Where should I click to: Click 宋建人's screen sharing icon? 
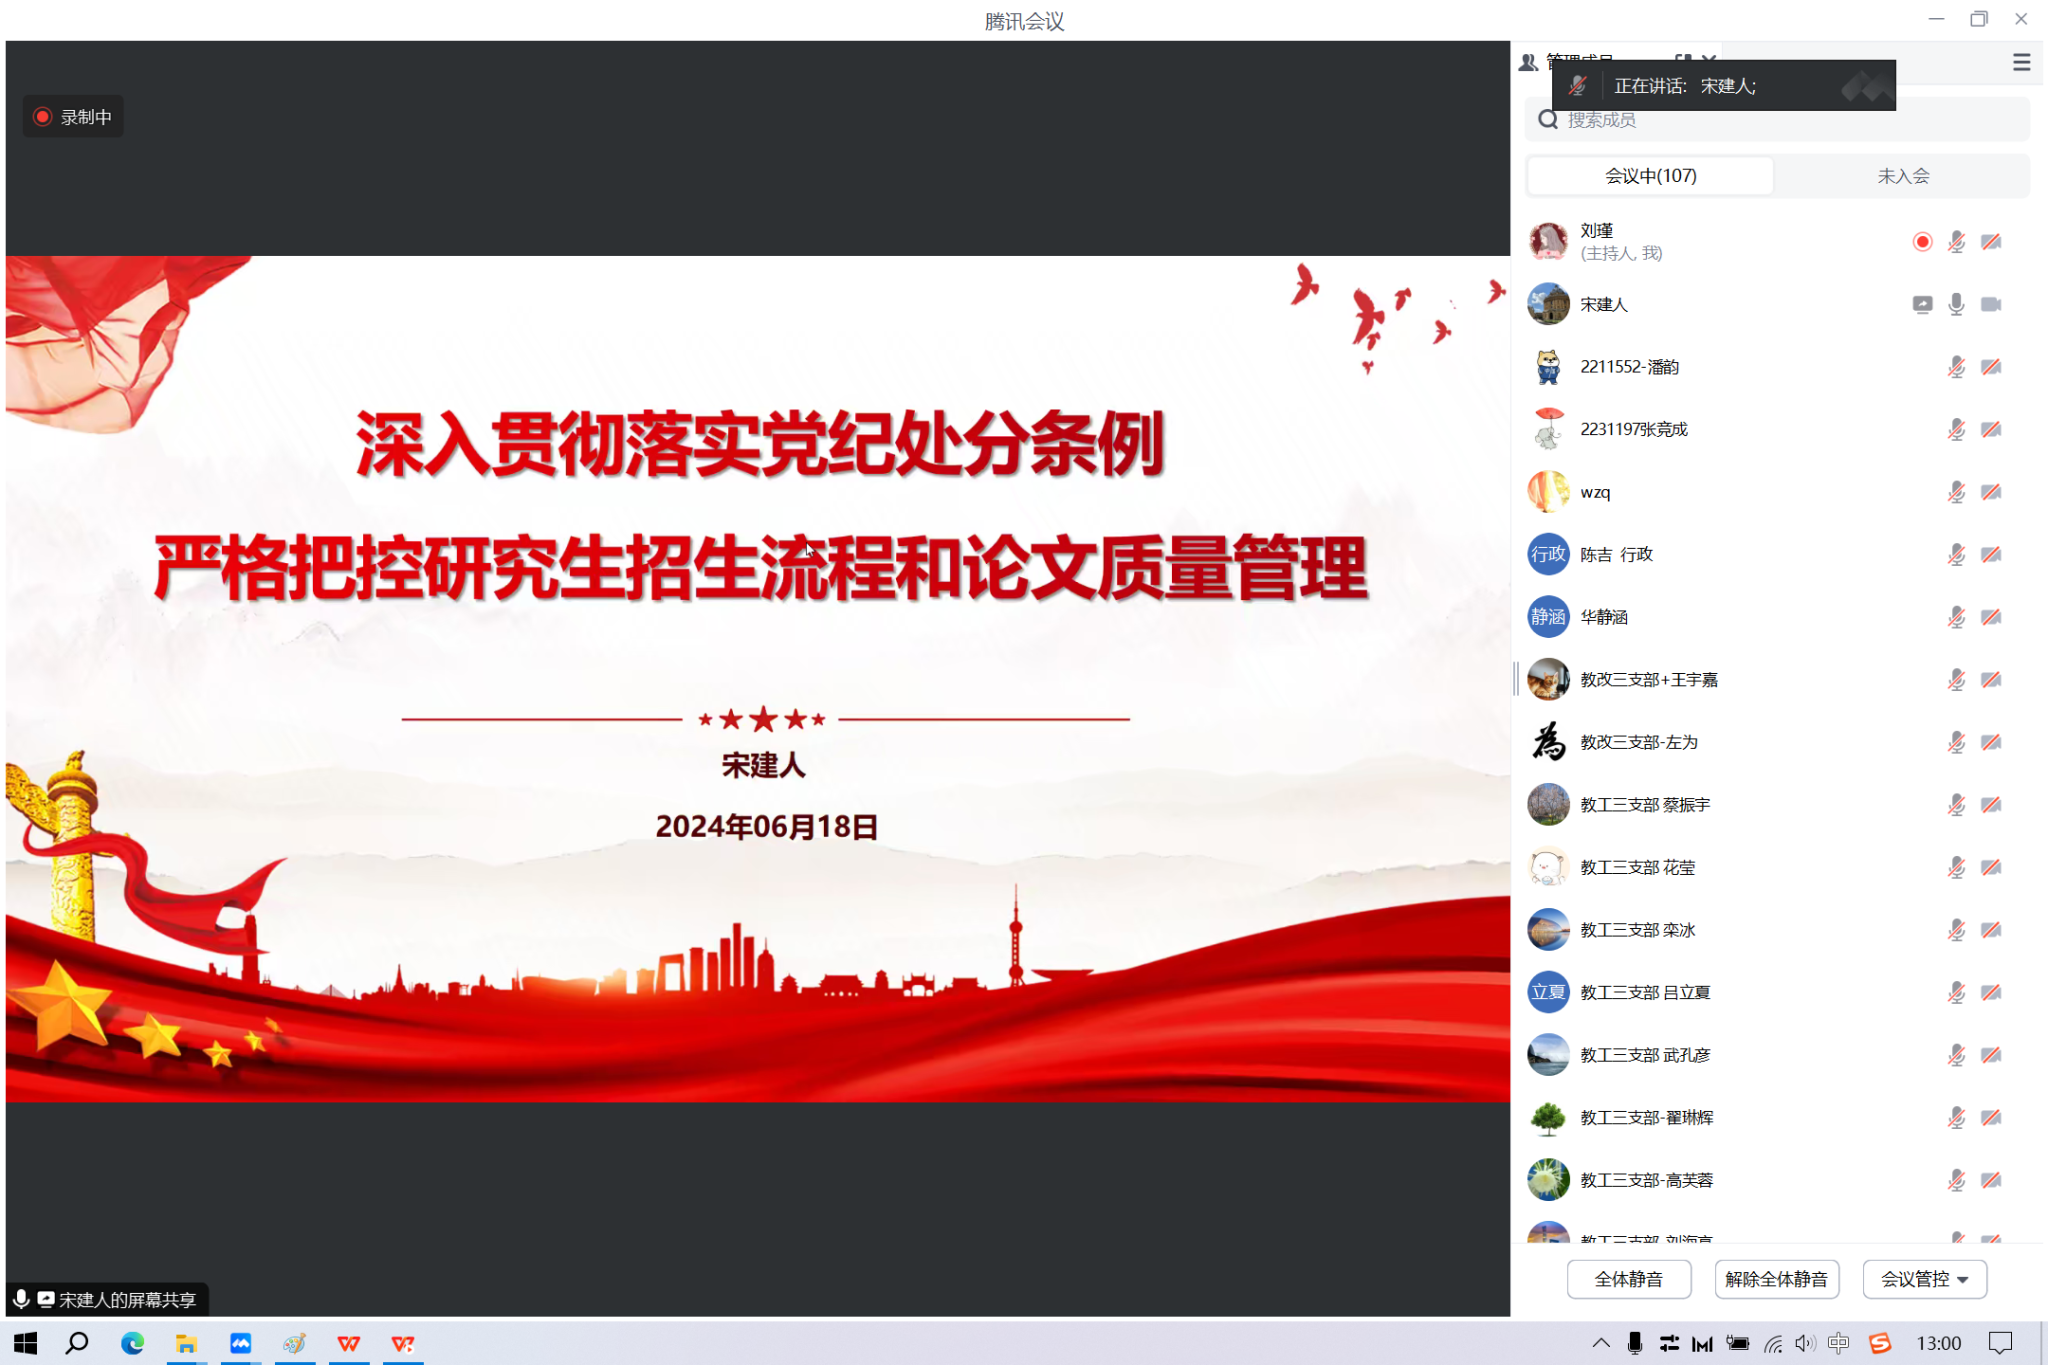[1922, 304]
